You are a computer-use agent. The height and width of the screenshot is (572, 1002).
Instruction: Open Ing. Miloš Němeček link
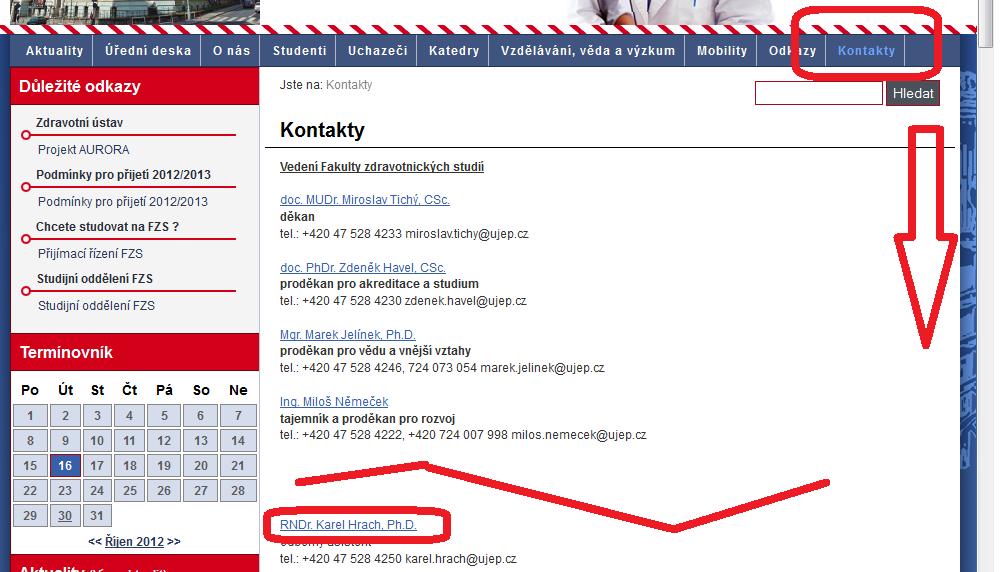tap(334, 402)
